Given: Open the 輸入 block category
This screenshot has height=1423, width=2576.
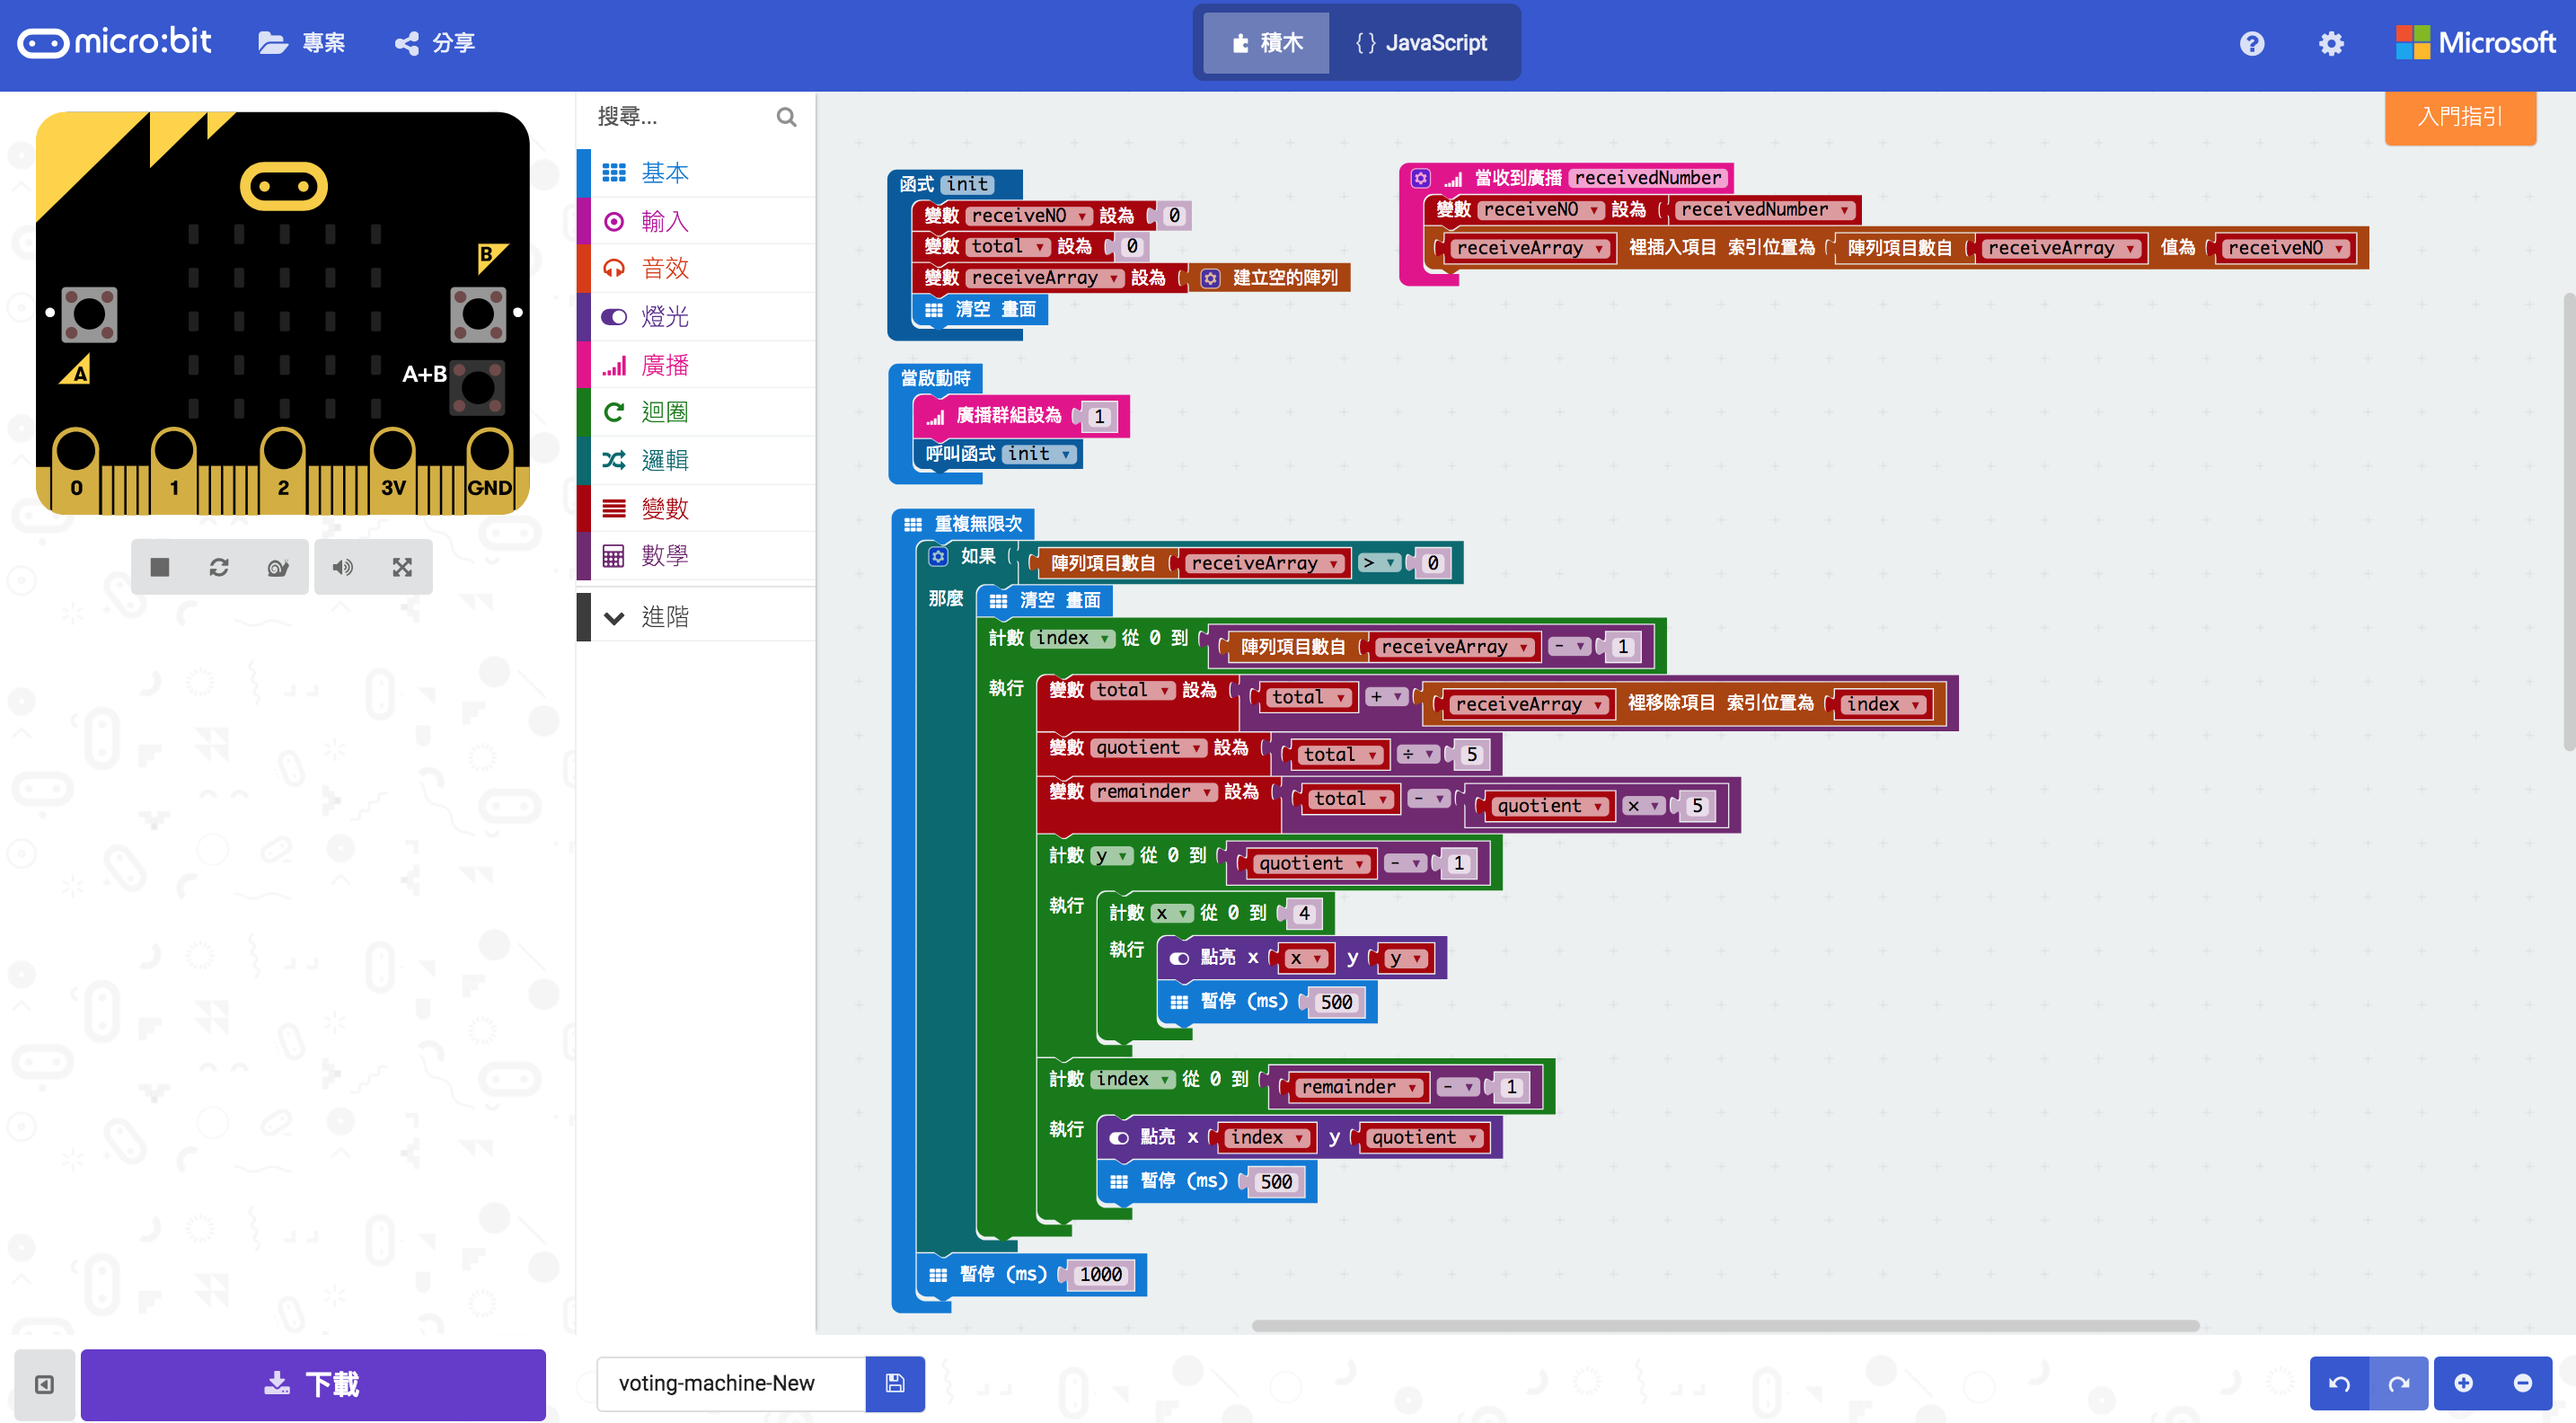Looking at the screenshot, I should pyautogui.click(x=696, y=221).
